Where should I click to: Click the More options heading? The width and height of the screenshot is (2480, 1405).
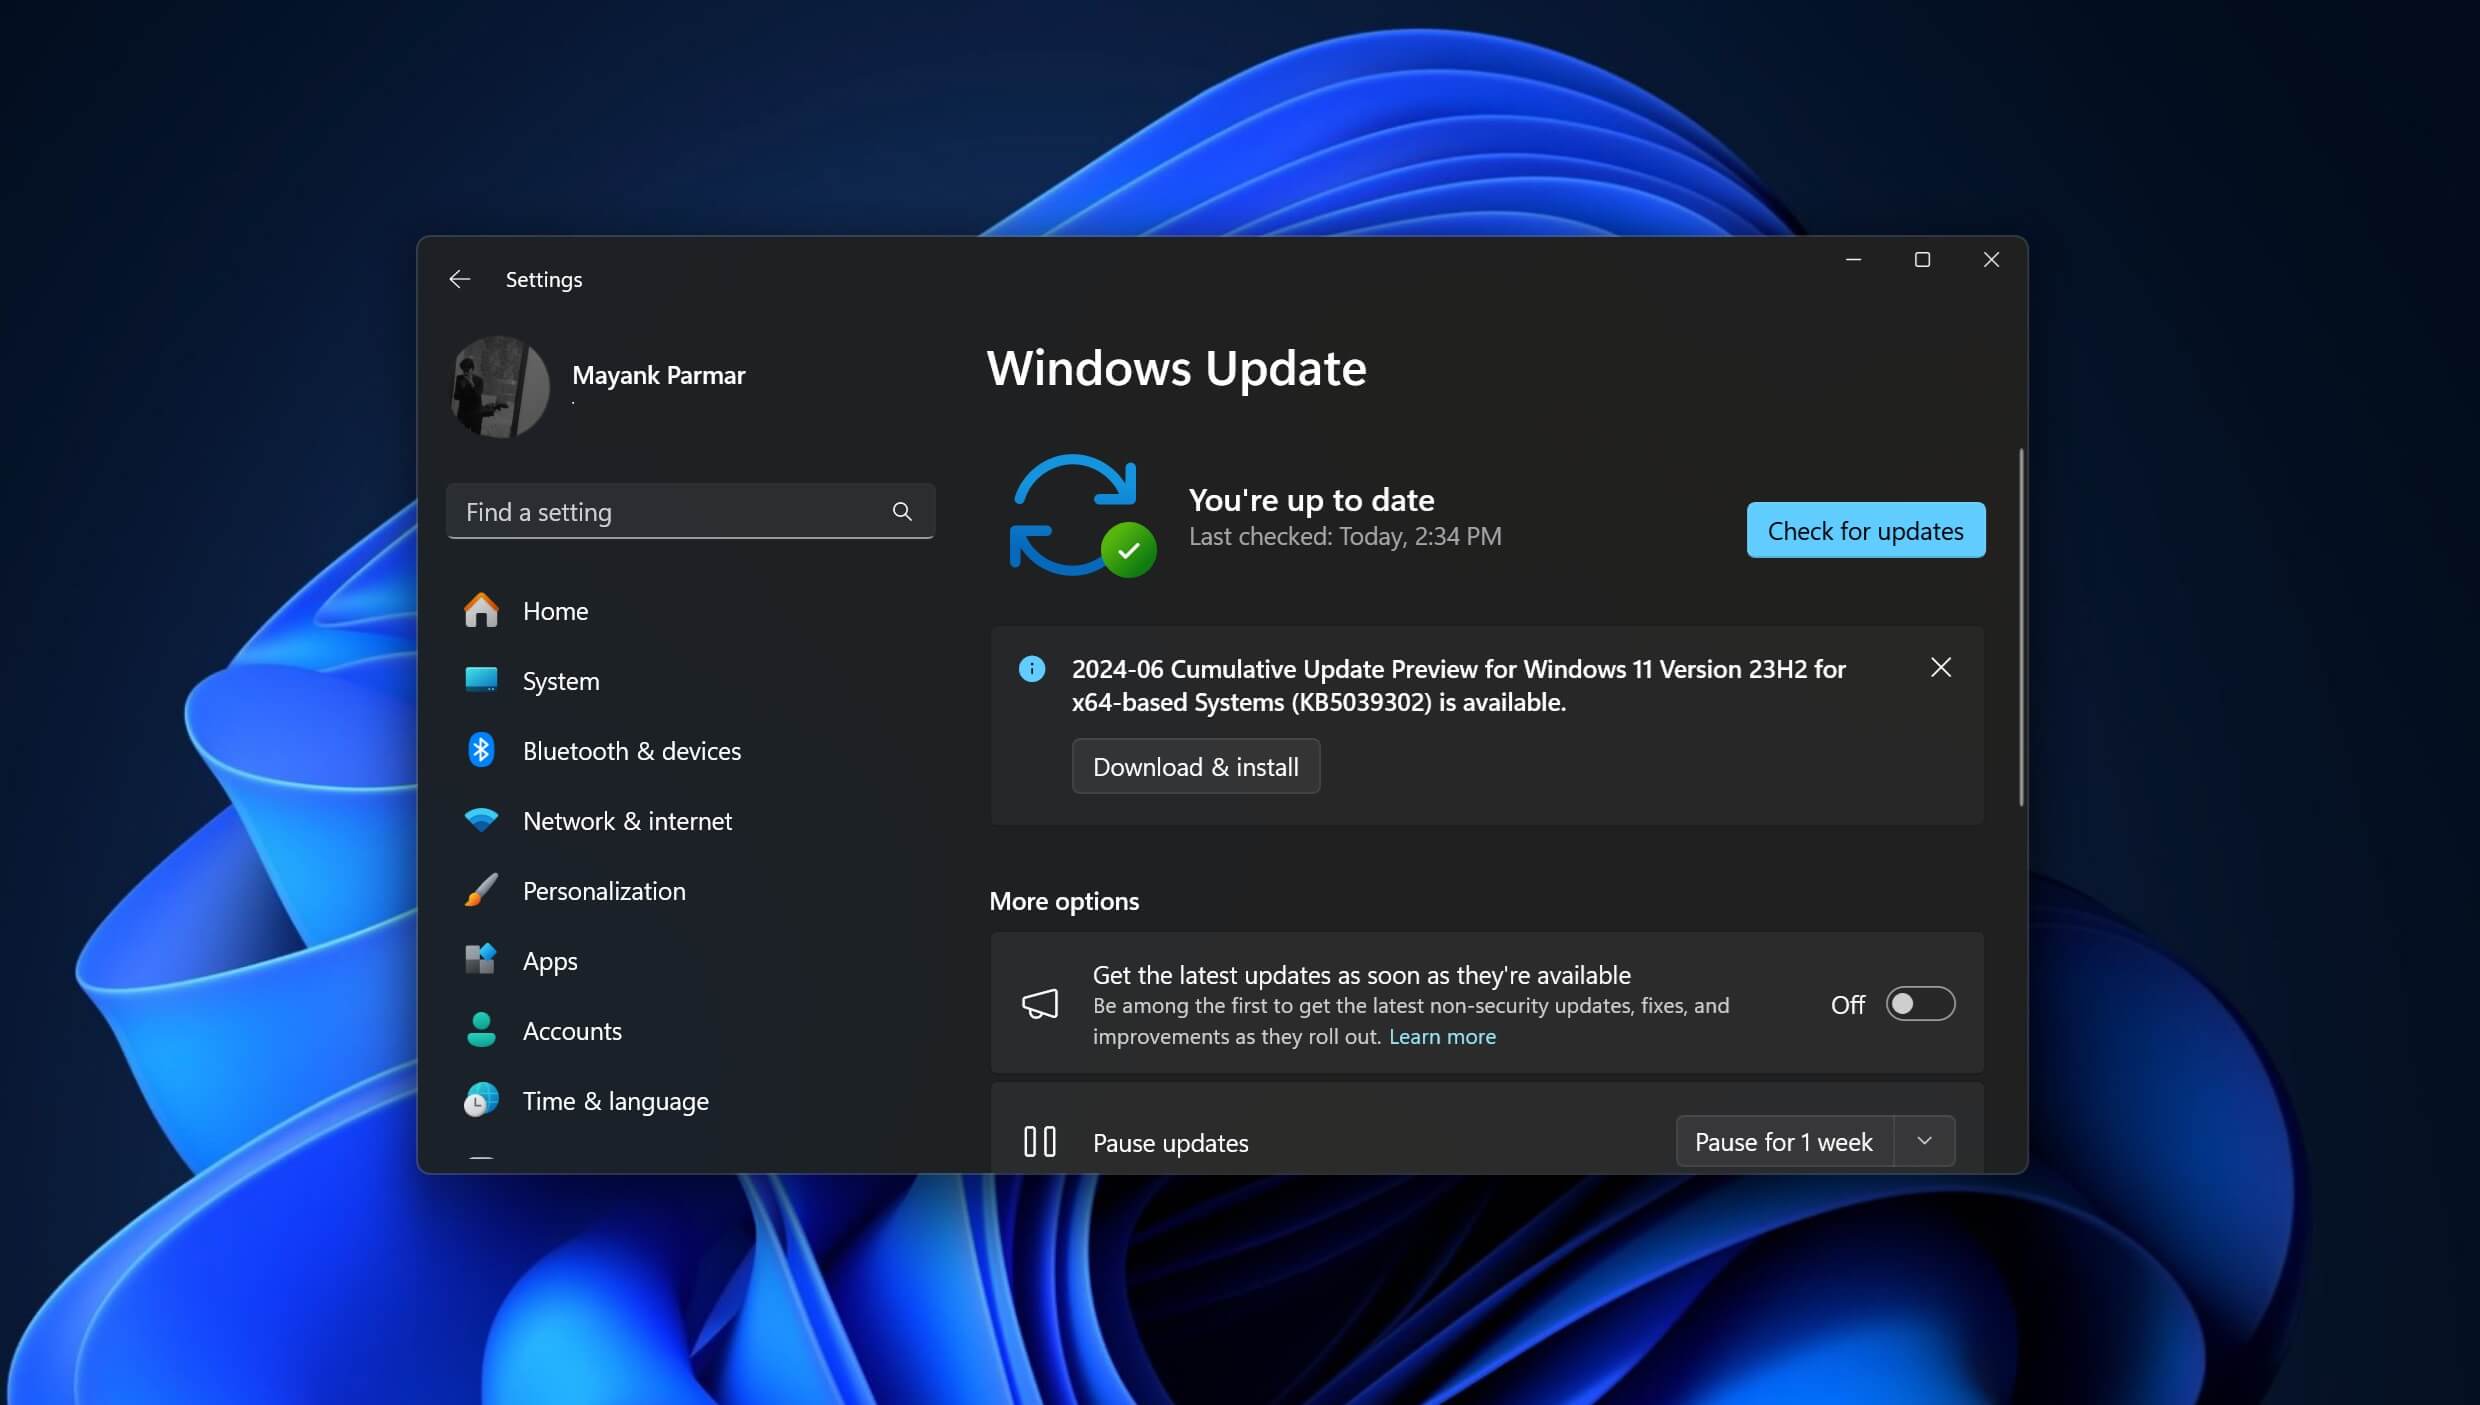(1064, 901)
